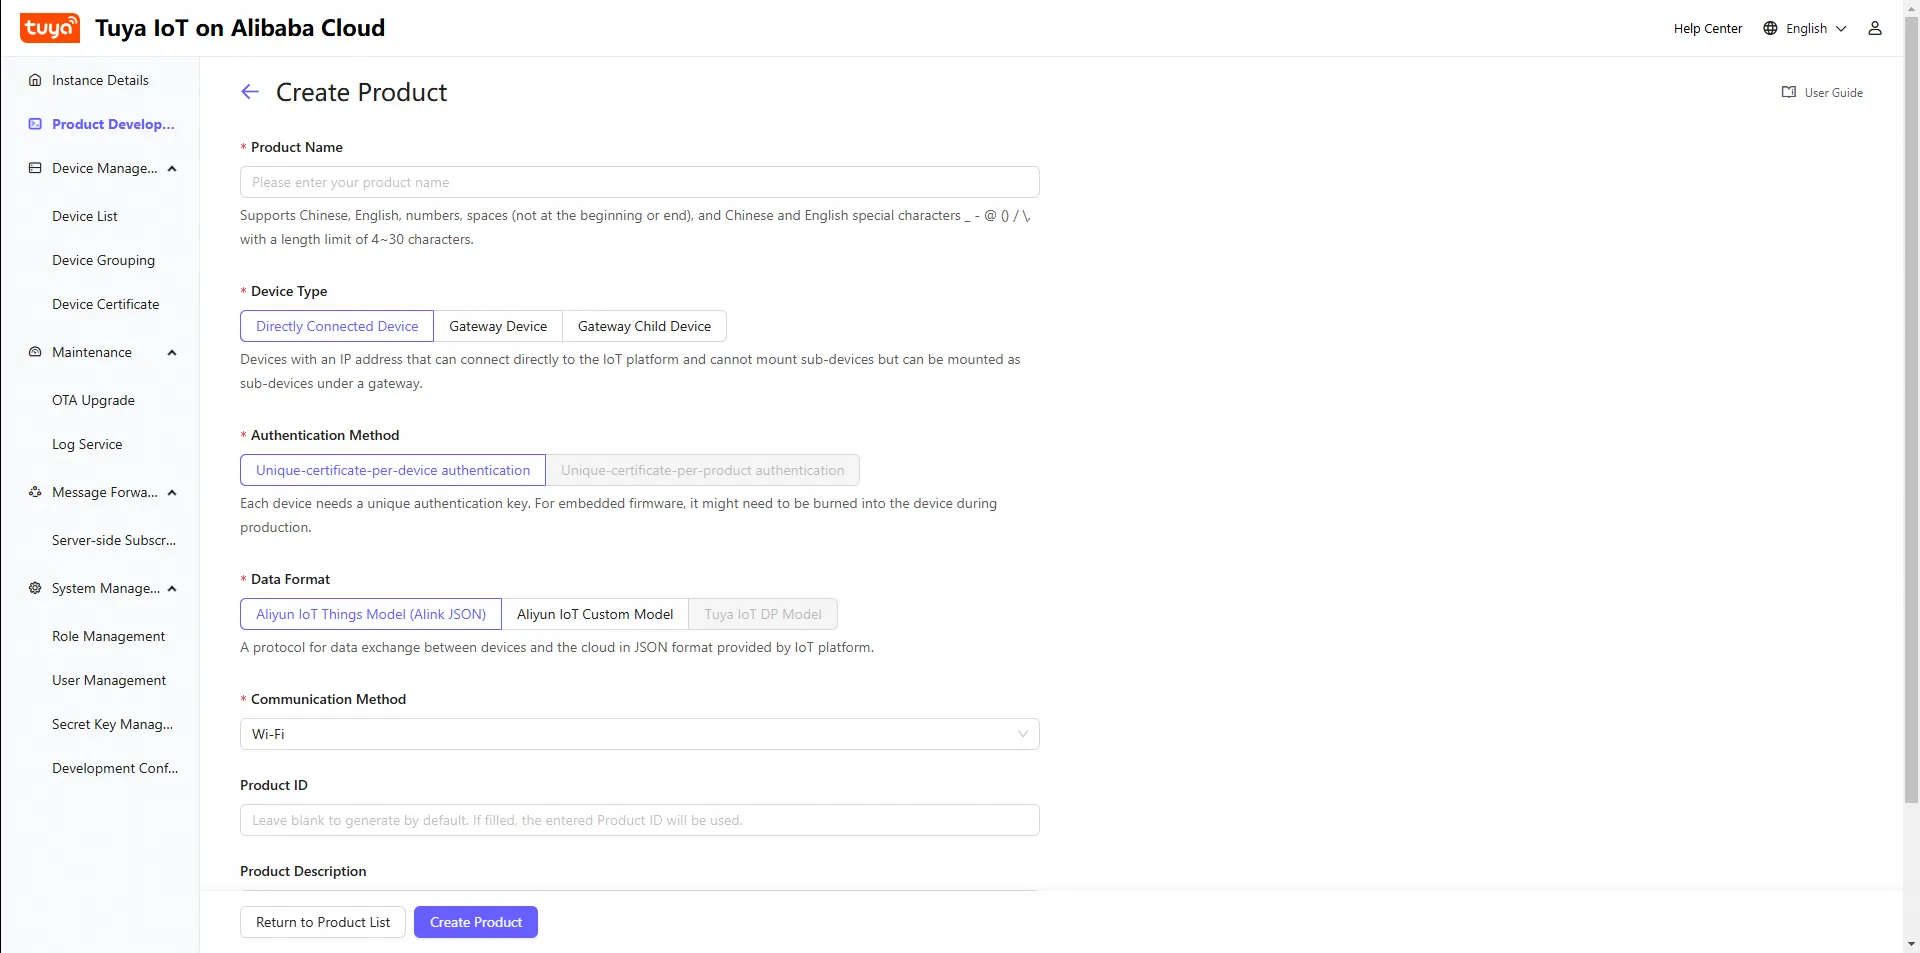Click the Maintenance sidebar icon
The height and width of the screenshot is (953, 1920).
(x=35, y=352)
